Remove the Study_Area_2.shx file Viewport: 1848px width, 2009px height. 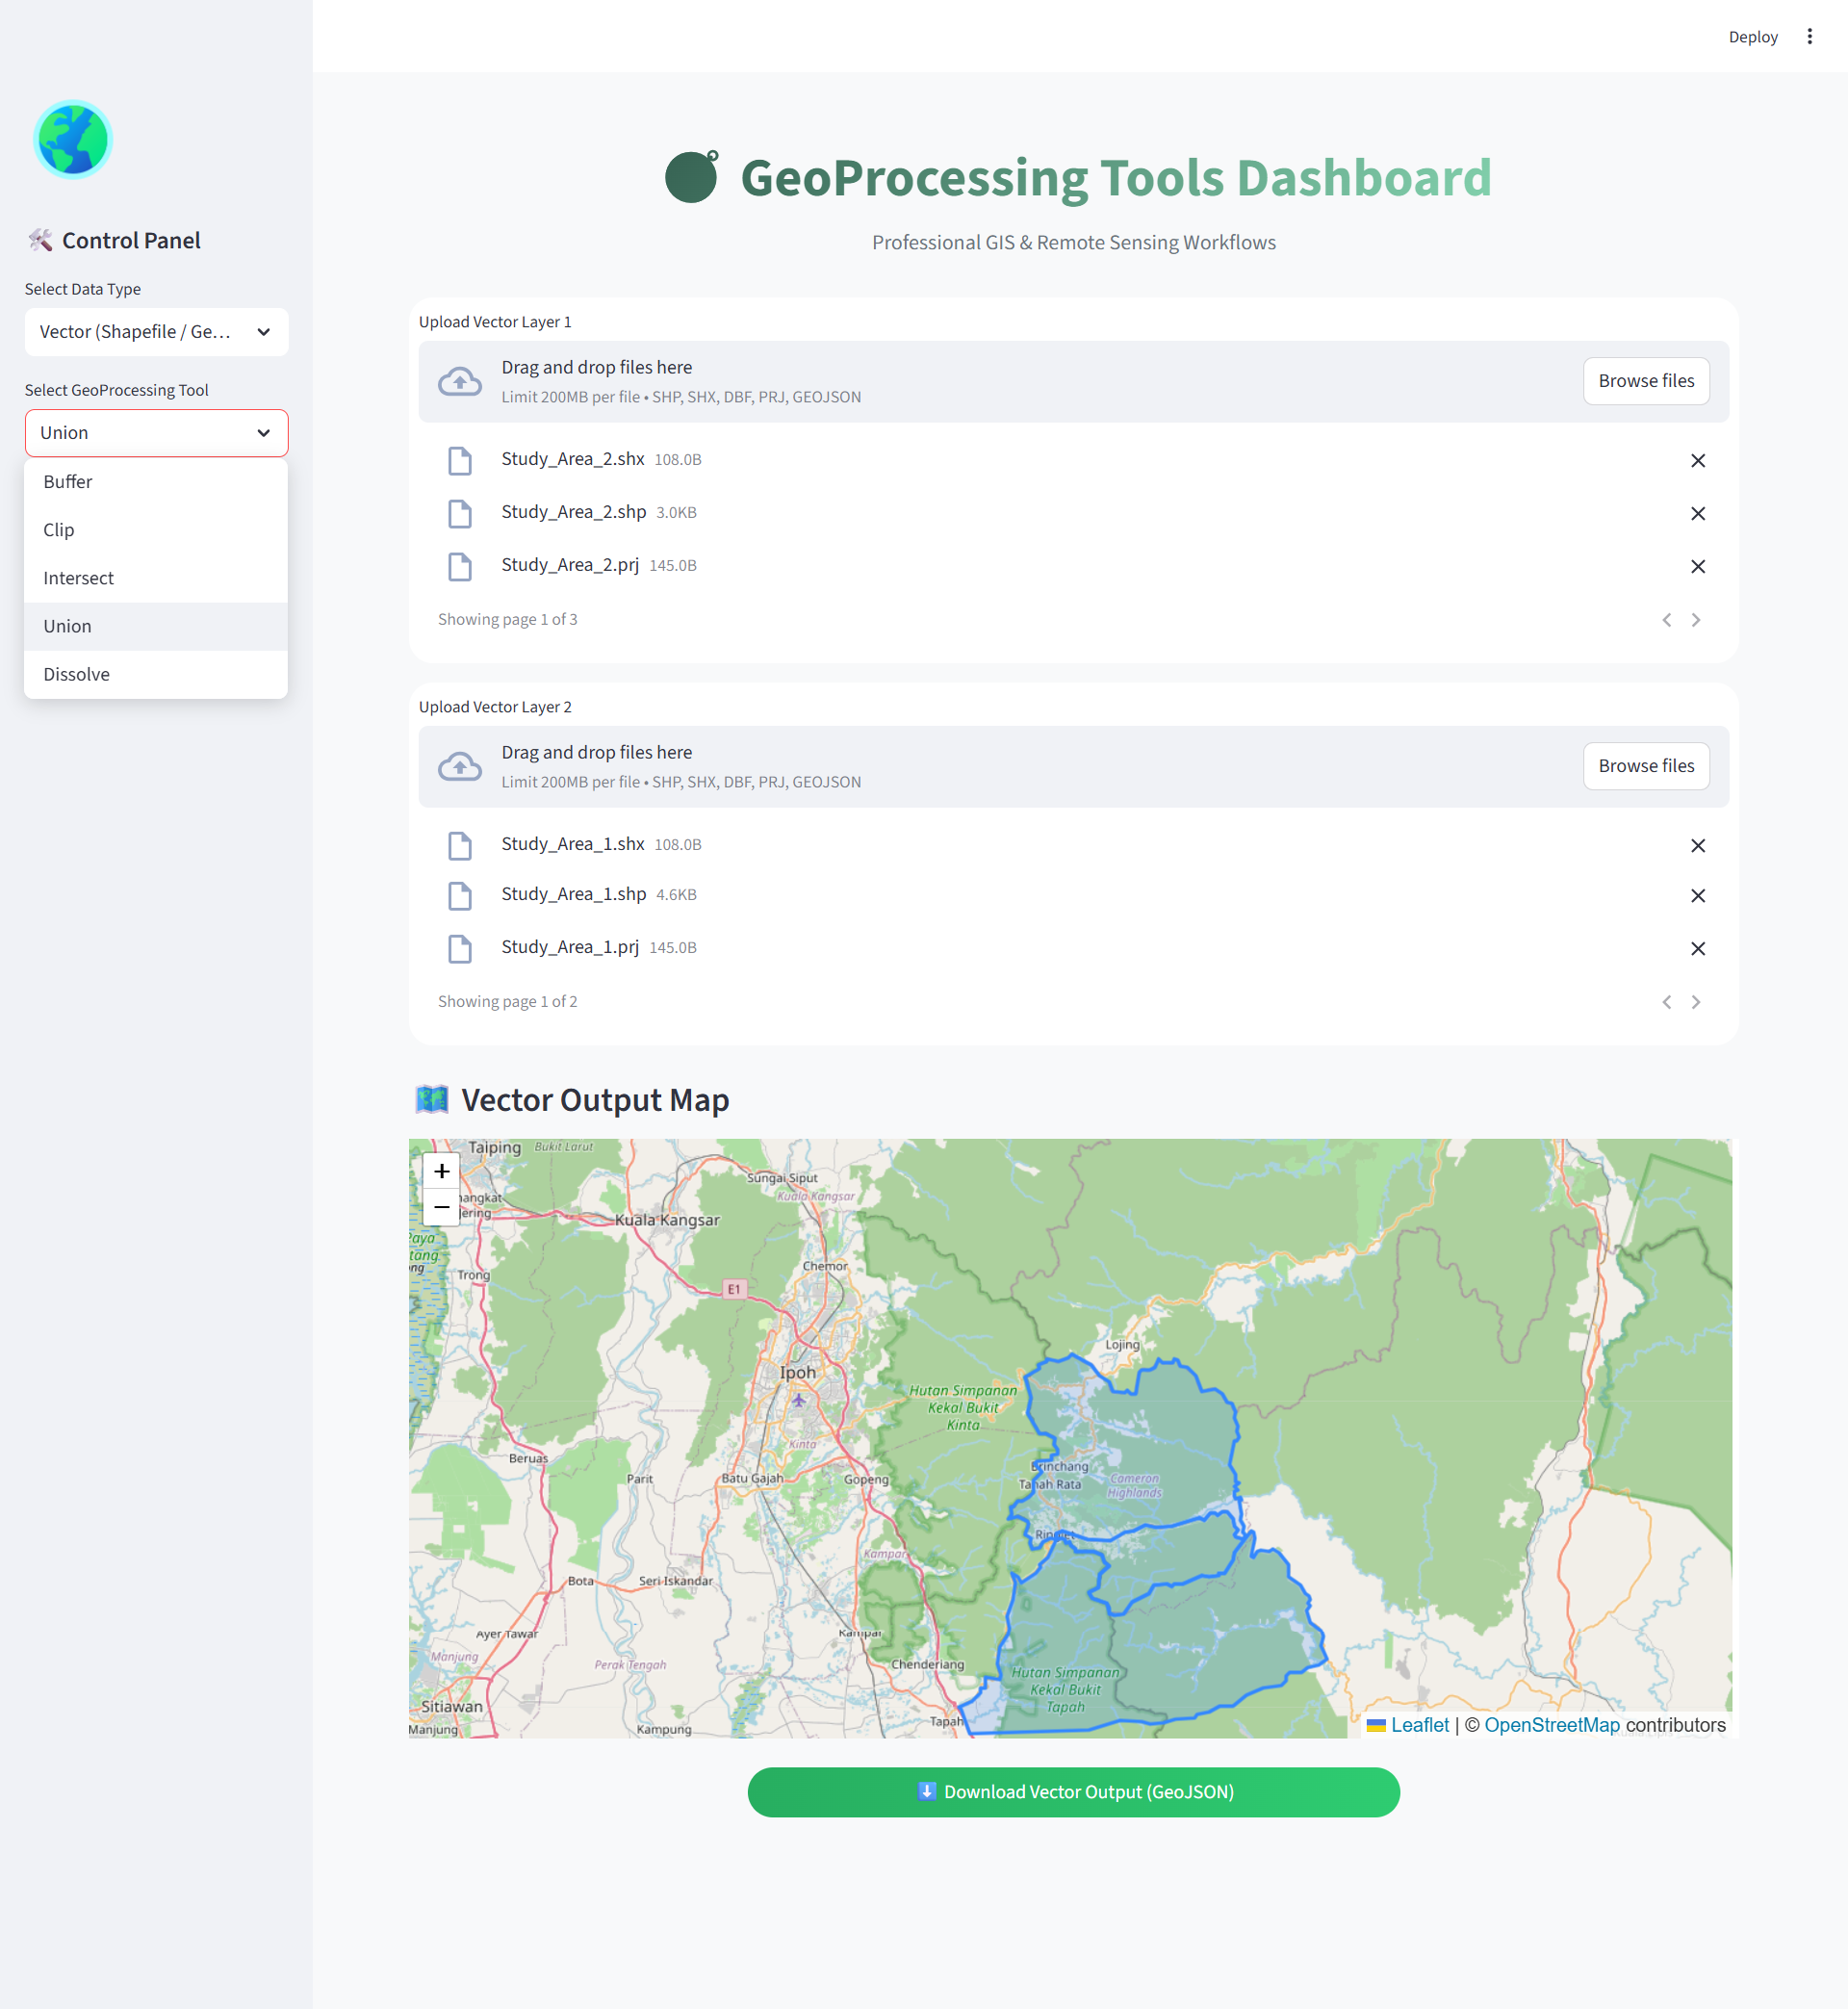[1698, 460]
